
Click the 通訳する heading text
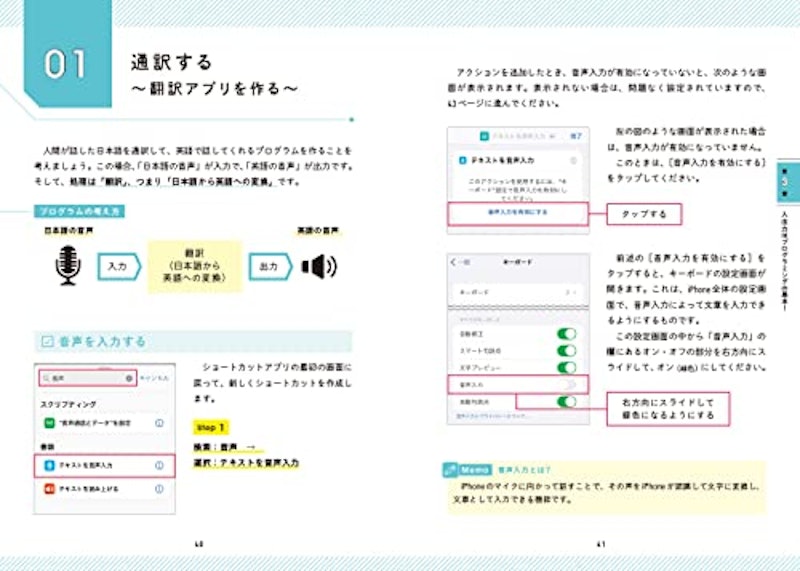pos(171,62)
